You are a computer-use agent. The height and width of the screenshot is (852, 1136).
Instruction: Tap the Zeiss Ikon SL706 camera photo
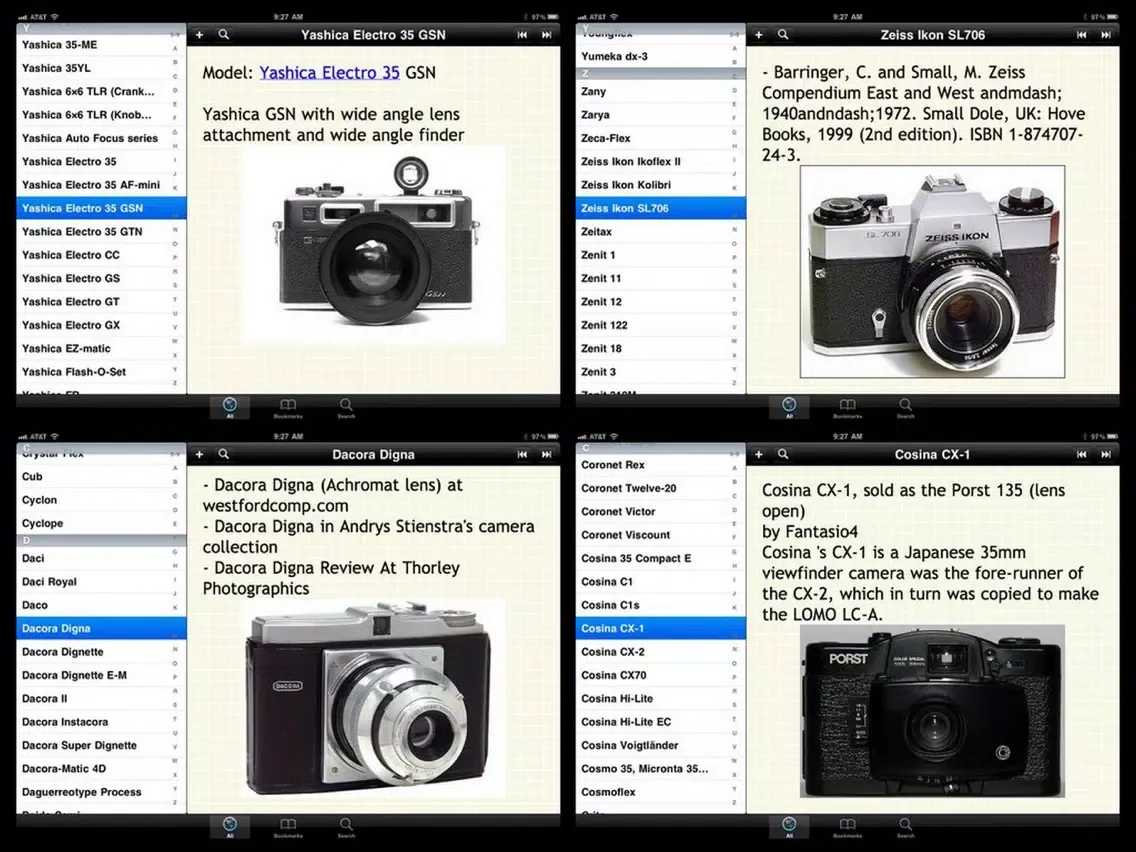[x=932, y=271]
